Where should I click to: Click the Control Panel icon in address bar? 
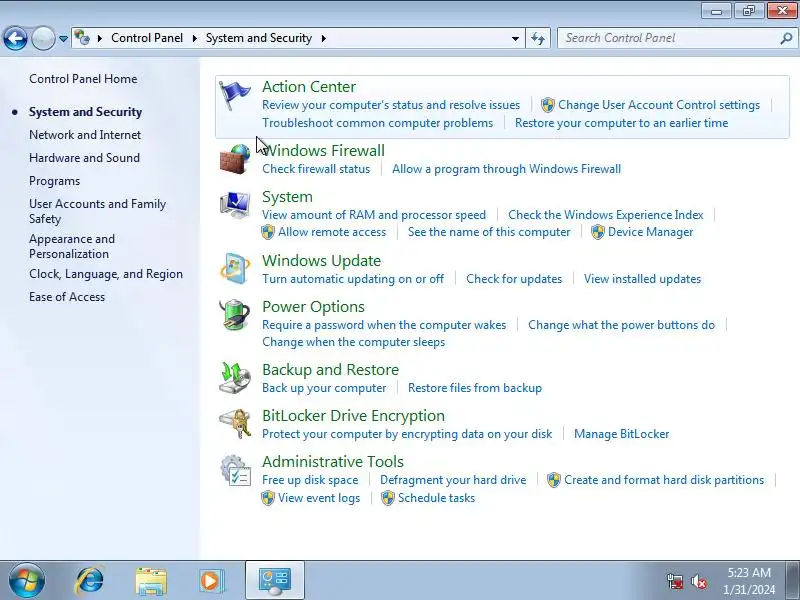pyautogui.click(x=82, y=38)
